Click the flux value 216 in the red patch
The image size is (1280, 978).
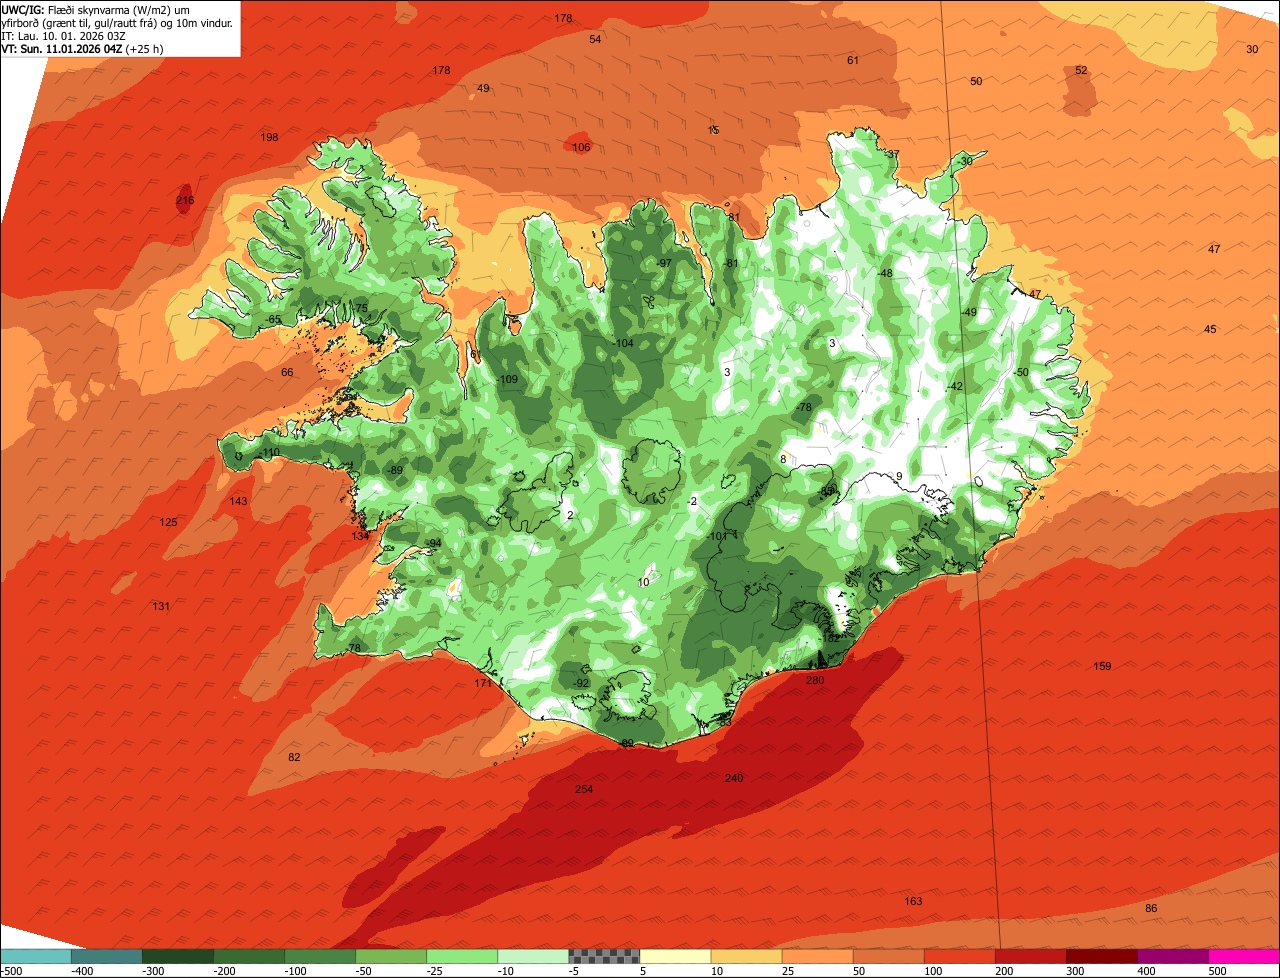pyautogui.click(x=185, y=200)
